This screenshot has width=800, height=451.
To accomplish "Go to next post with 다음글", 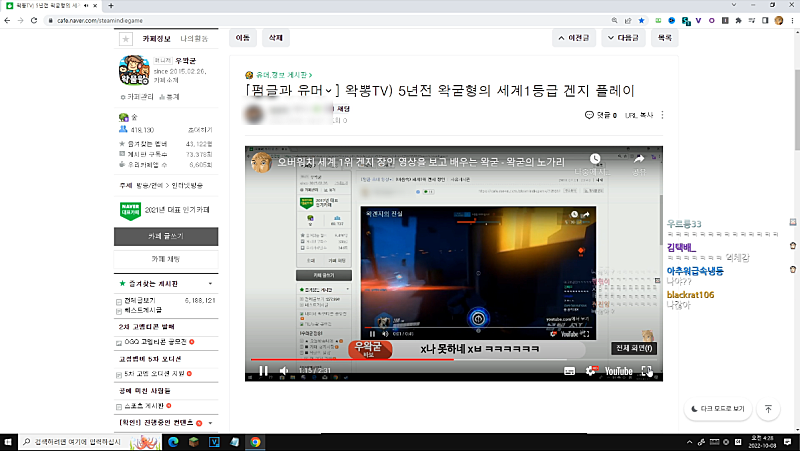I will point(623,38).
